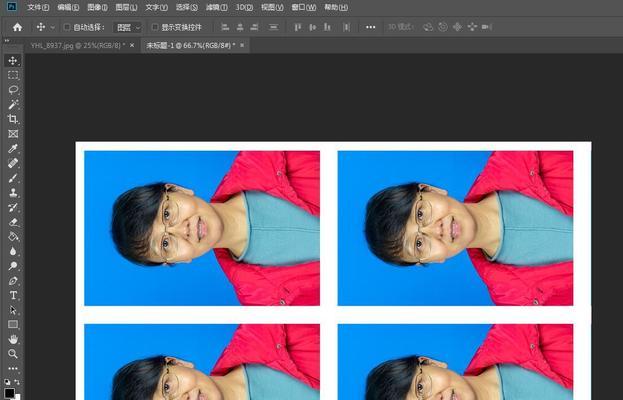Image resolution: width=623 pixels, height=400 pixels.
Task: Open the 文字(Y) menu
Action: (156, 7)
